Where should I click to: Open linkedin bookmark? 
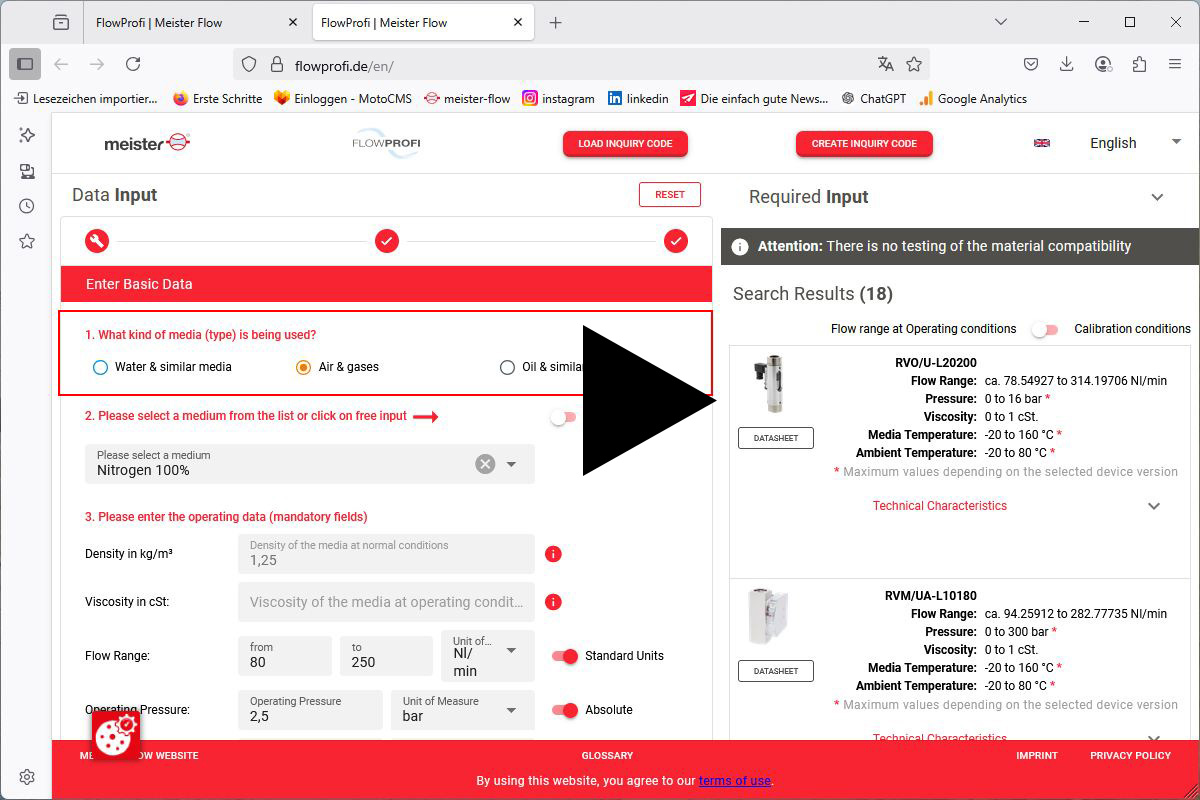pyautogui.click(x=638, y=98)
